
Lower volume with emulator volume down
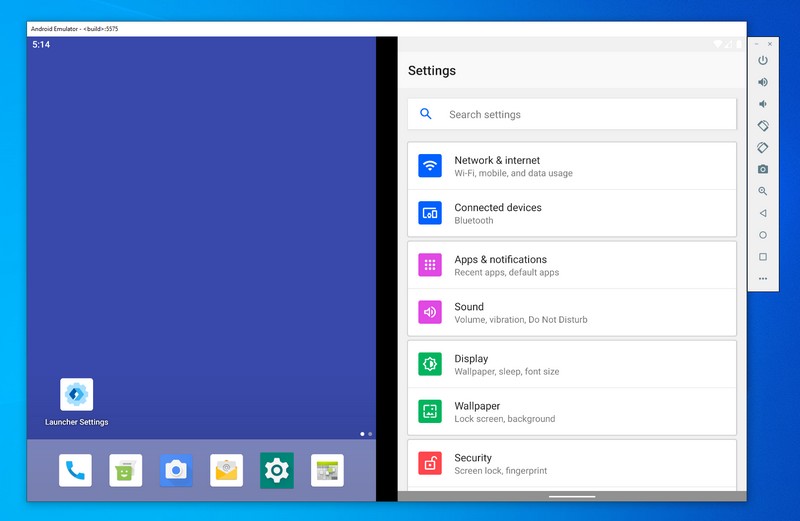[763, 104]
